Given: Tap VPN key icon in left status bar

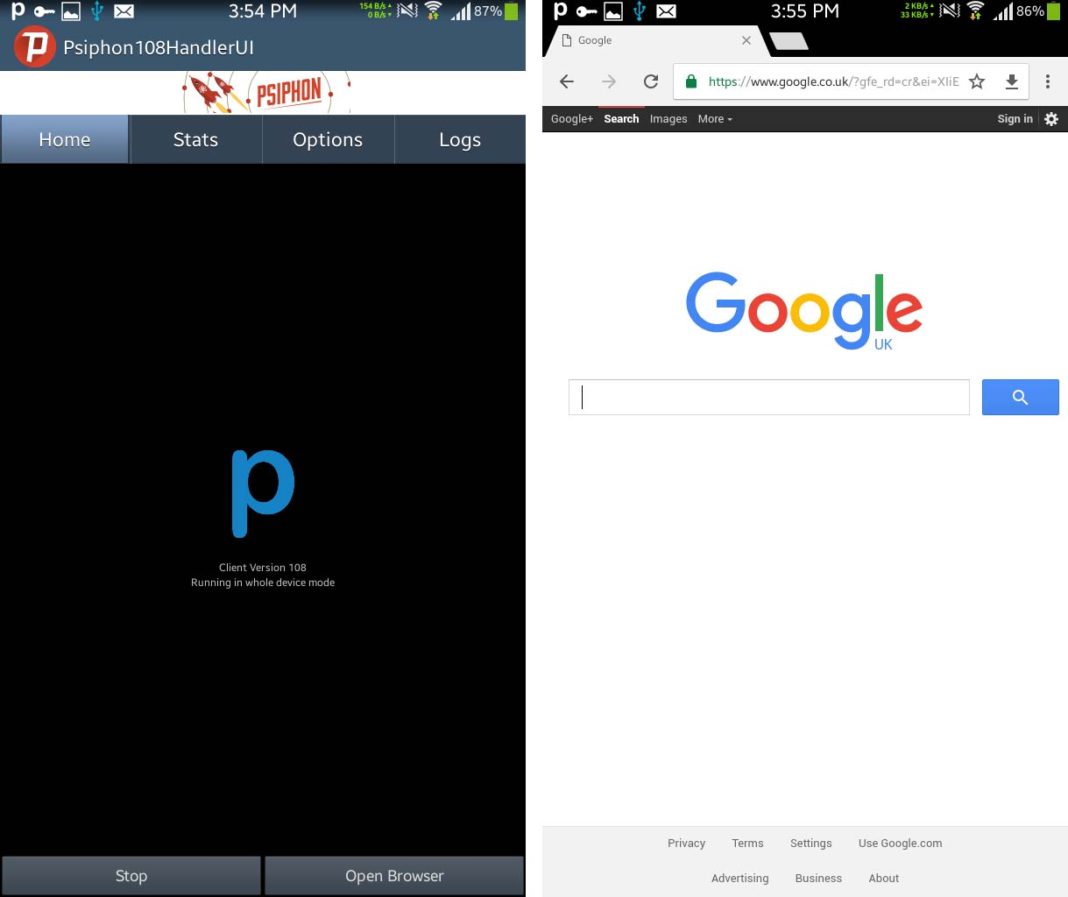Looking at the screenshot, I should 44,12.
